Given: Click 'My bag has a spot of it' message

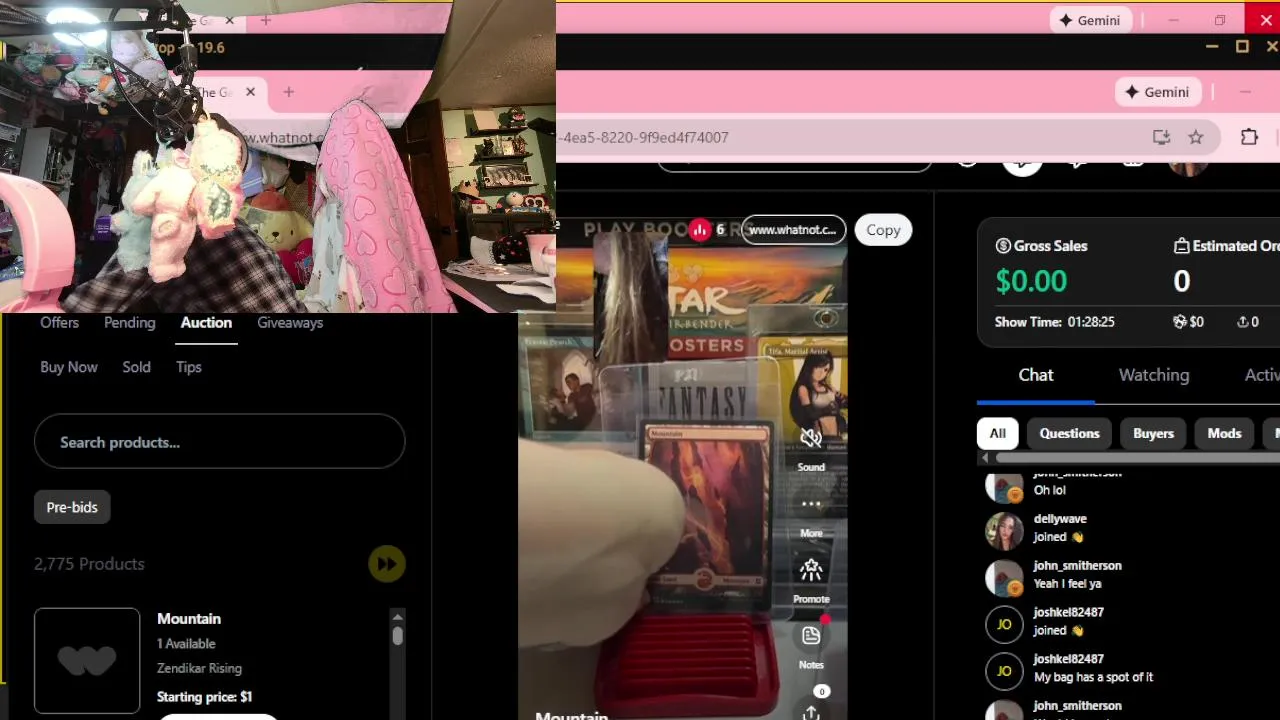Looking at the screenshot, I should [1093, 677].
